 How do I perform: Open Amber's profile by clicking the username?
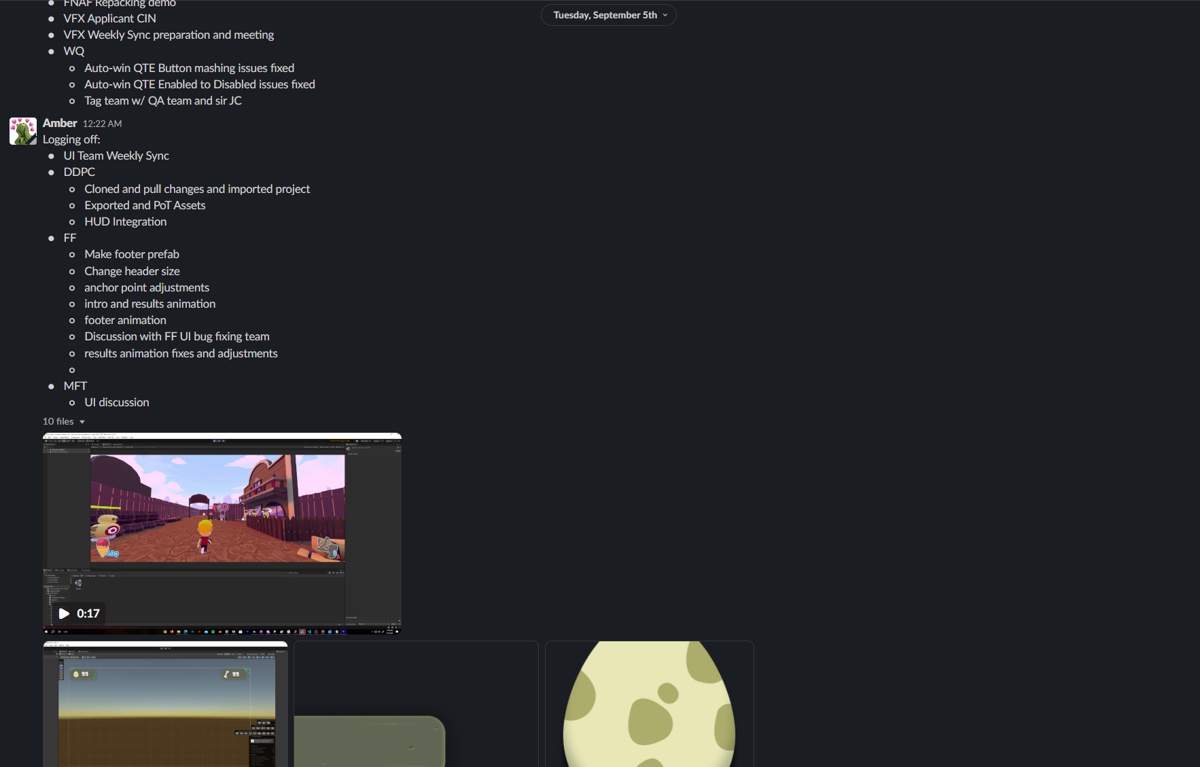(x=59, y=123)
